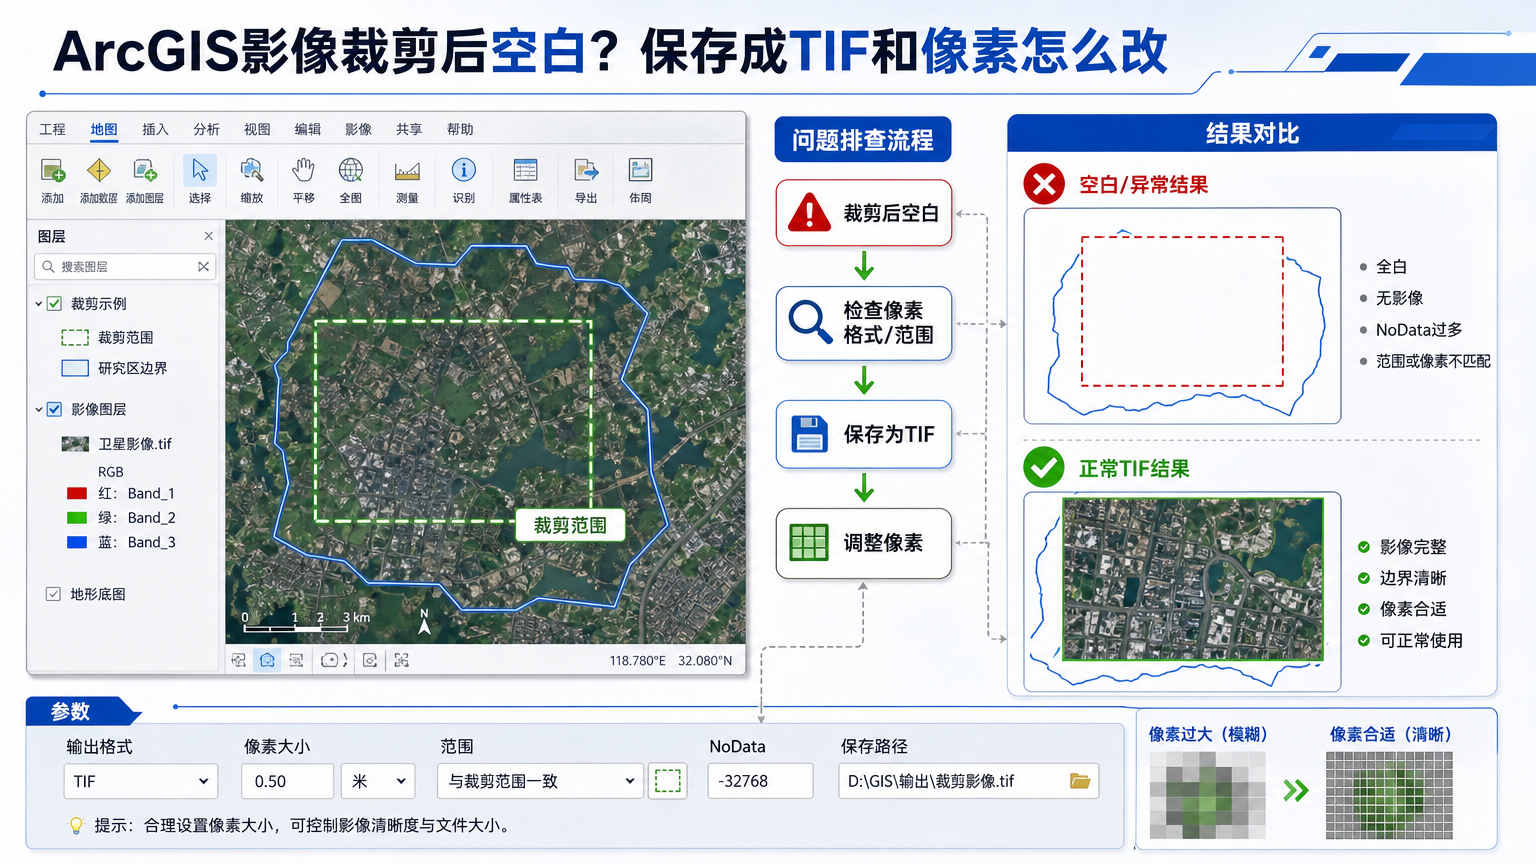This screenshot has height=864, width=1536.
Task: Click the 添加图层 toolbar icon
Action: pos(145,170)
